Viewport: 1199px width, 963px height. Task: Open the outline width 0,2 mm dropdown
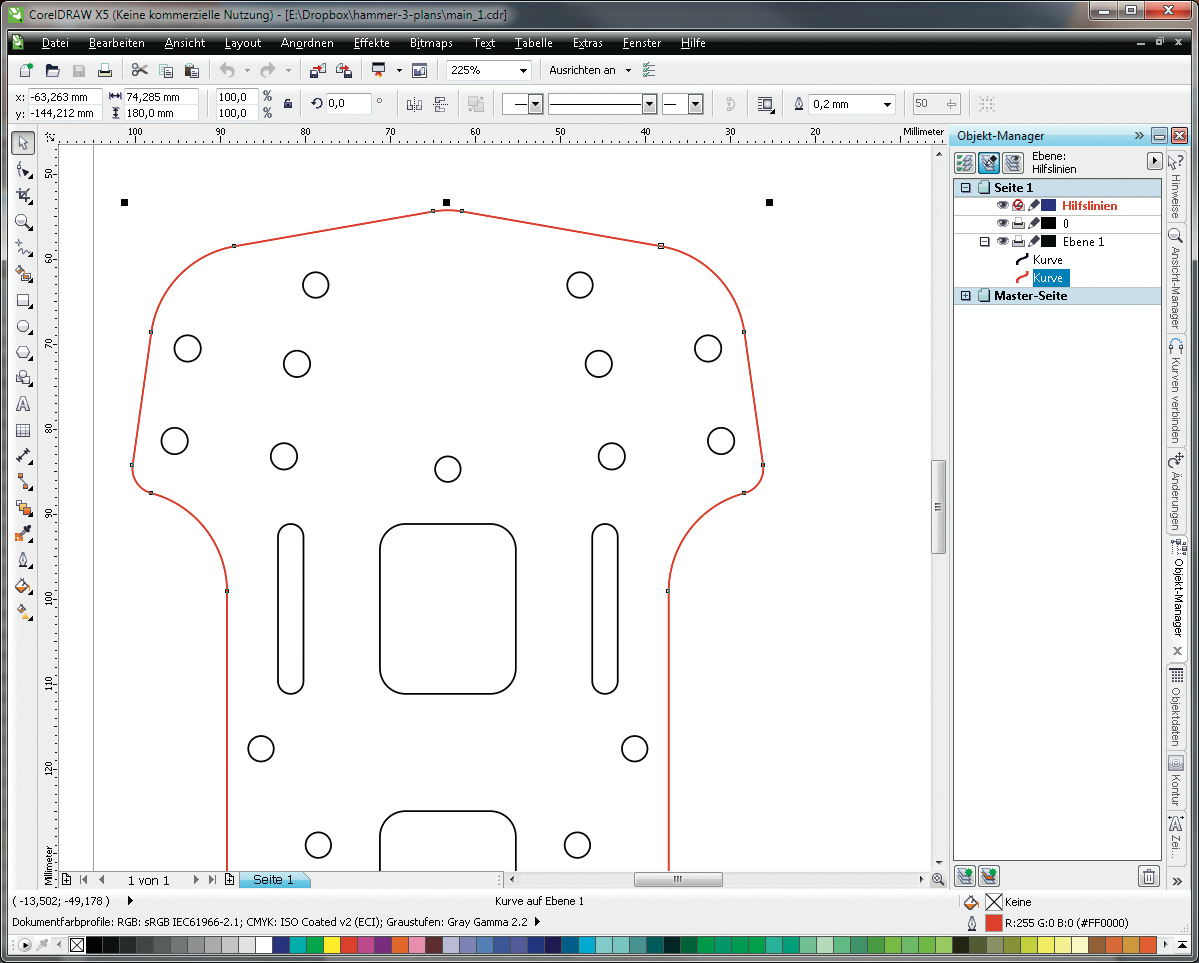(x=886, y=104)
